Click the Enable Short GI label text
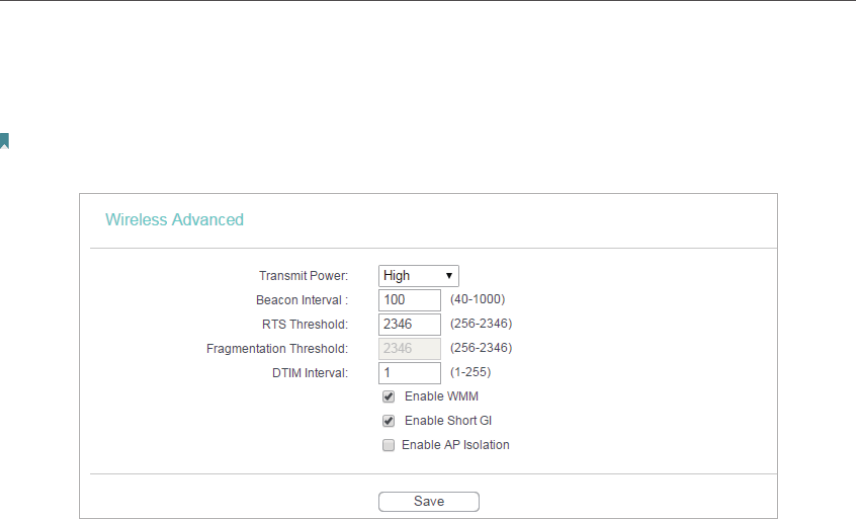This screenshot has height=519, width=856. (x=448, y=421)
